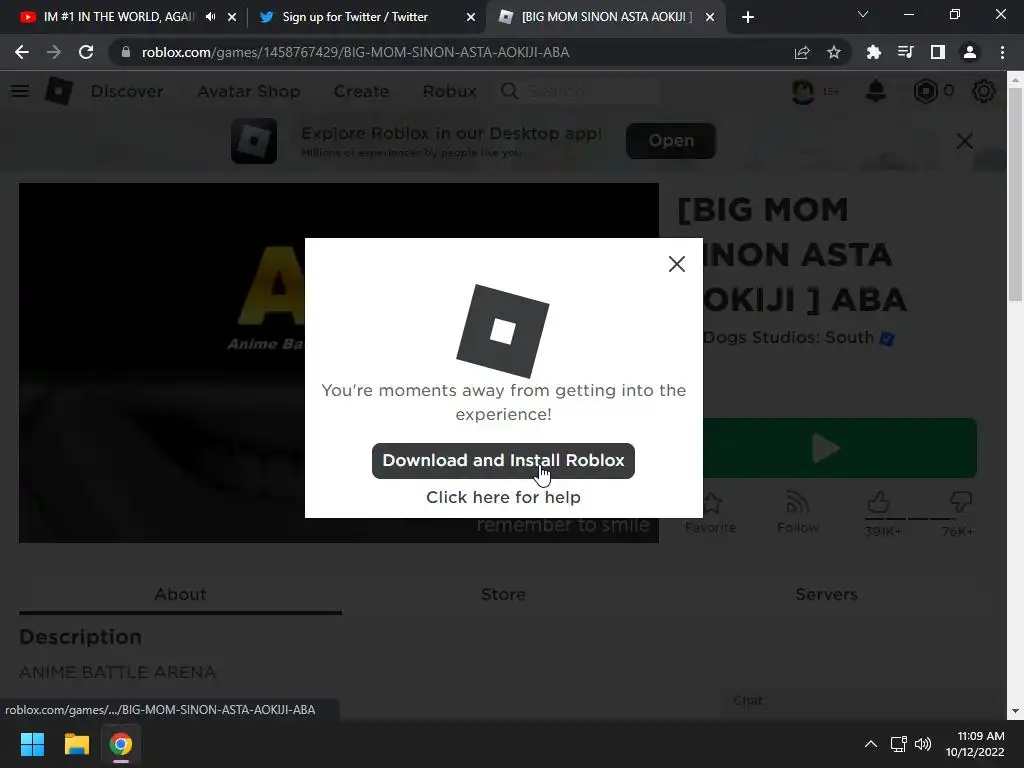Click Open desktop app button

tap(671, 140)
